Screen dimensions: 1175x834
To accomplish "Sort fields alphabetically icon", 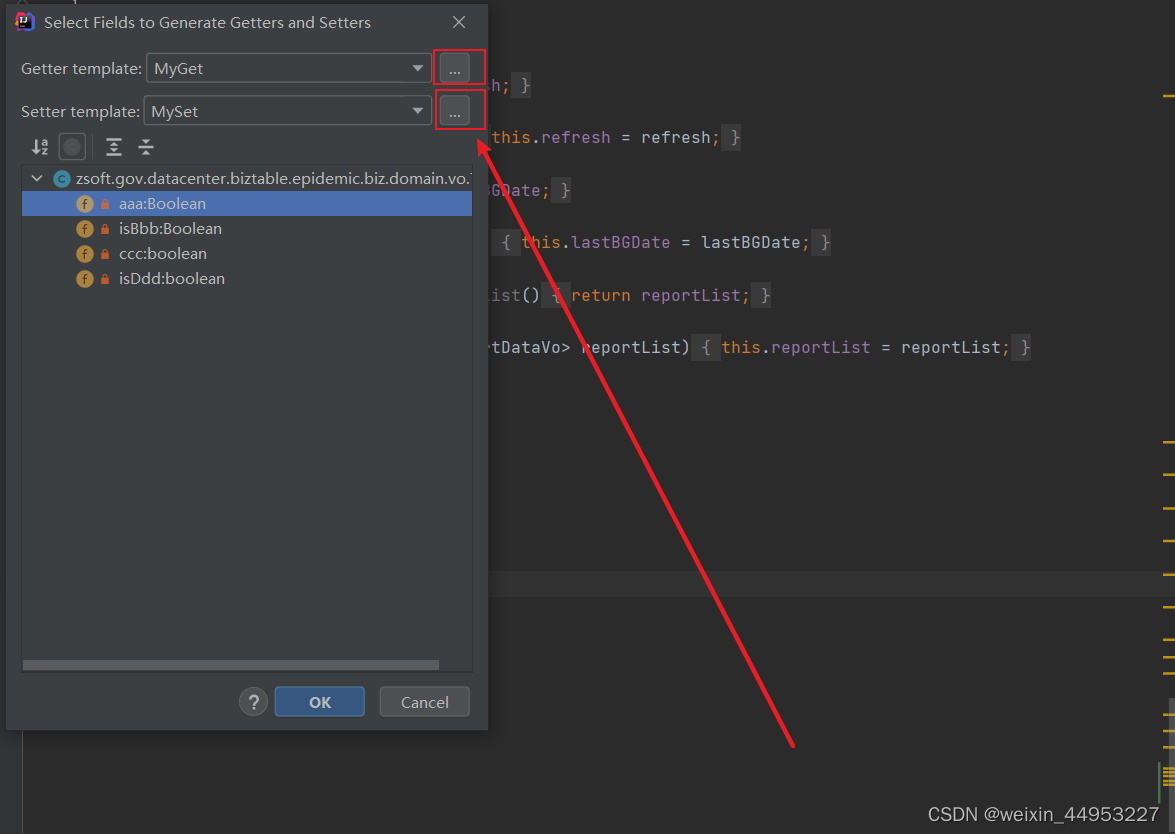I will click(40, 147).
